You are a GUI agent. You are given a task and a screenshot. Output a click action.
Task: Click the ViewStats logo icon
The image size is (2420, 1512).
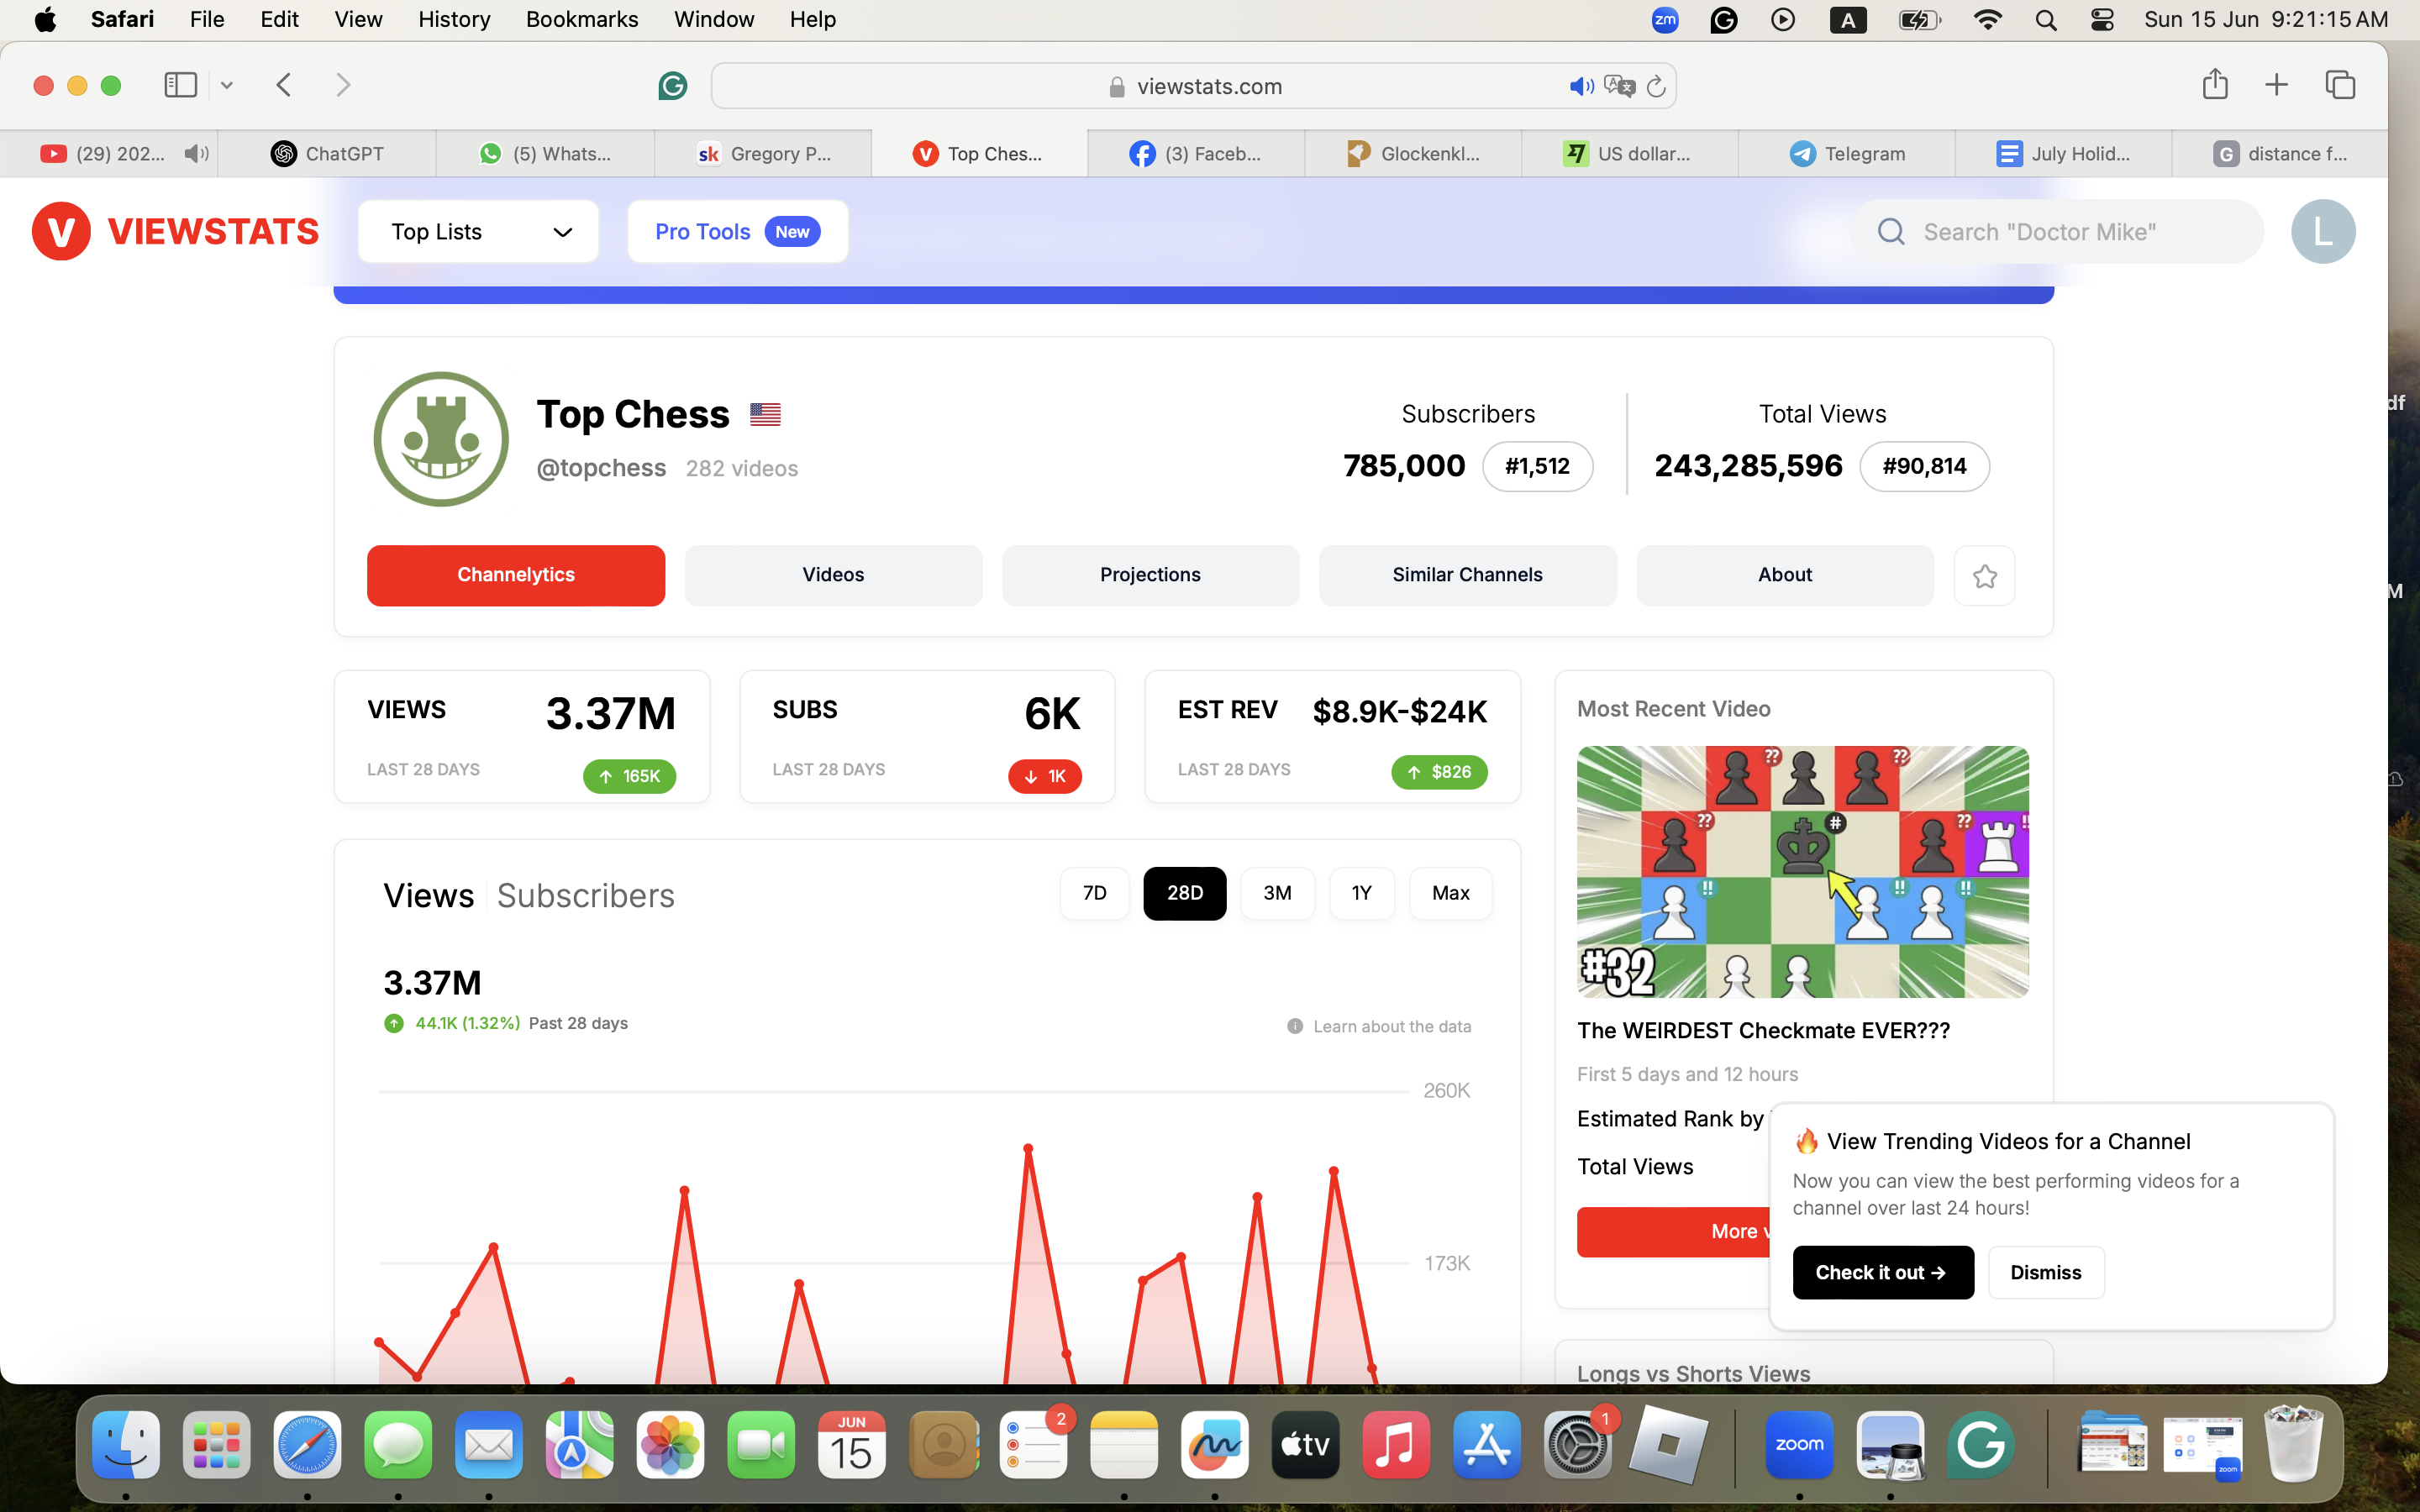coord(60,231)
